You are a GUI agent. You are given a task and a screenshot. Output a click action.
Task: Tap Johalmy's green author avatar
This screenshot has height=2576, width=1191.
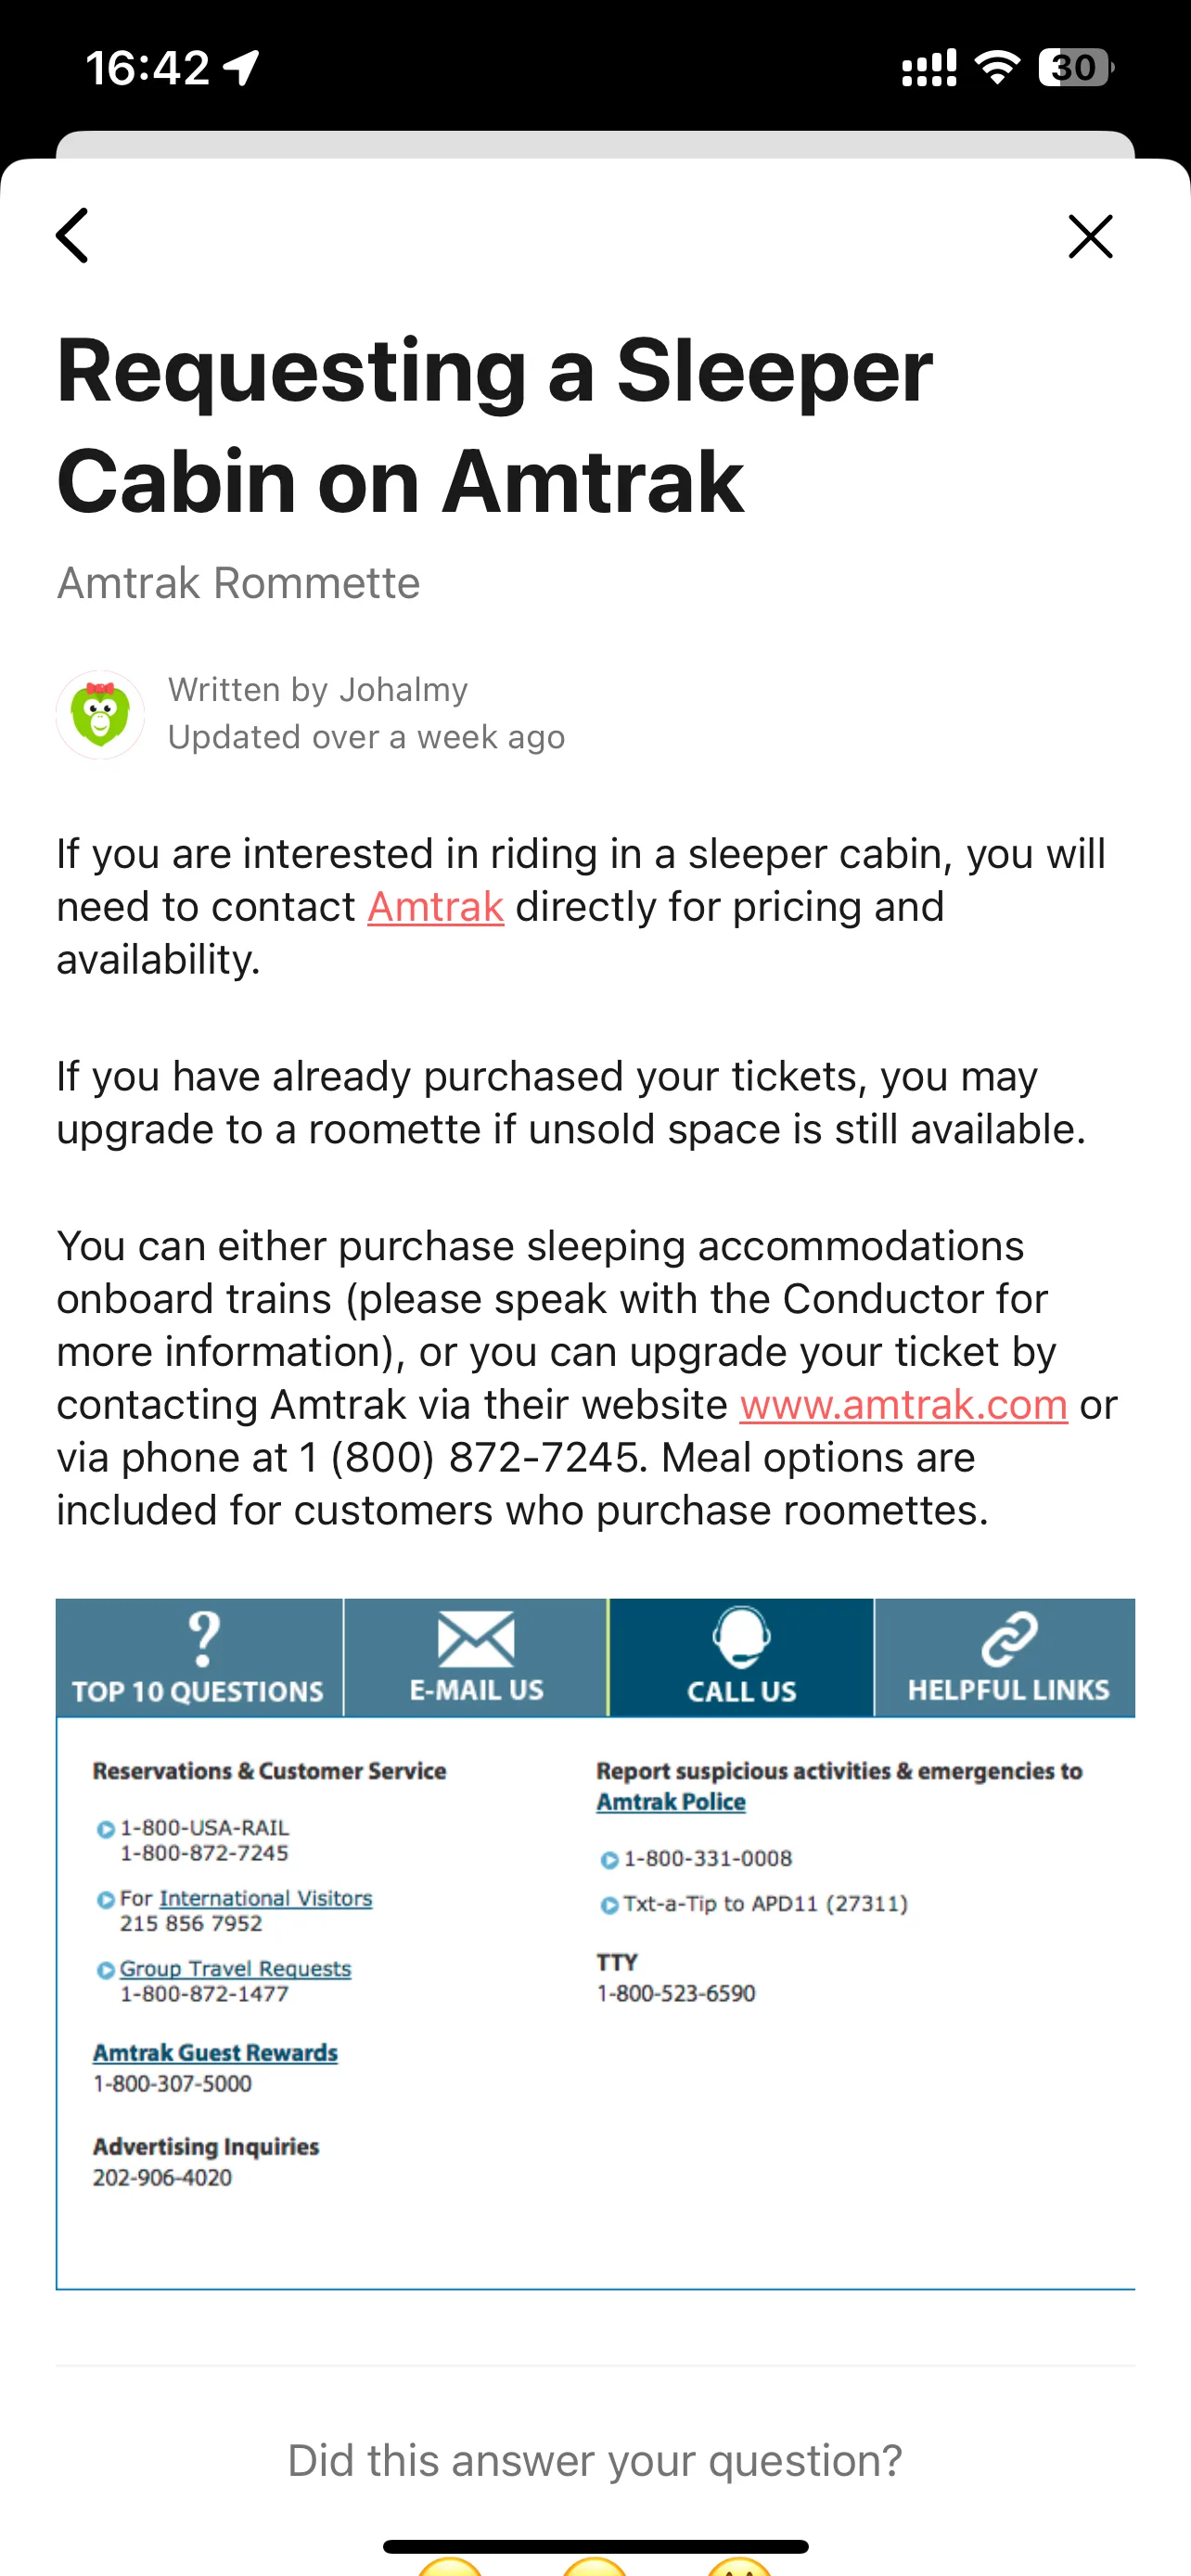100,714
